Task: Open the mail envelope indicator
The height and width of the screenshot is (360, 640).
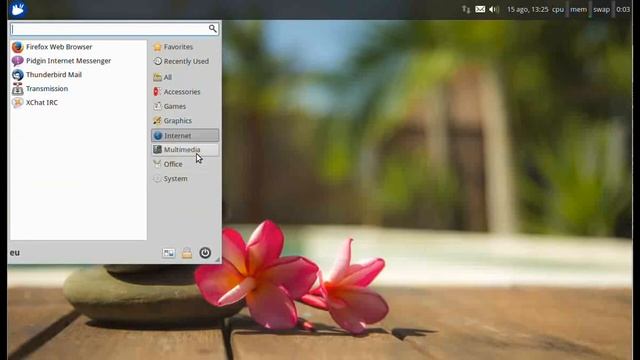Action: pos(480,9)
